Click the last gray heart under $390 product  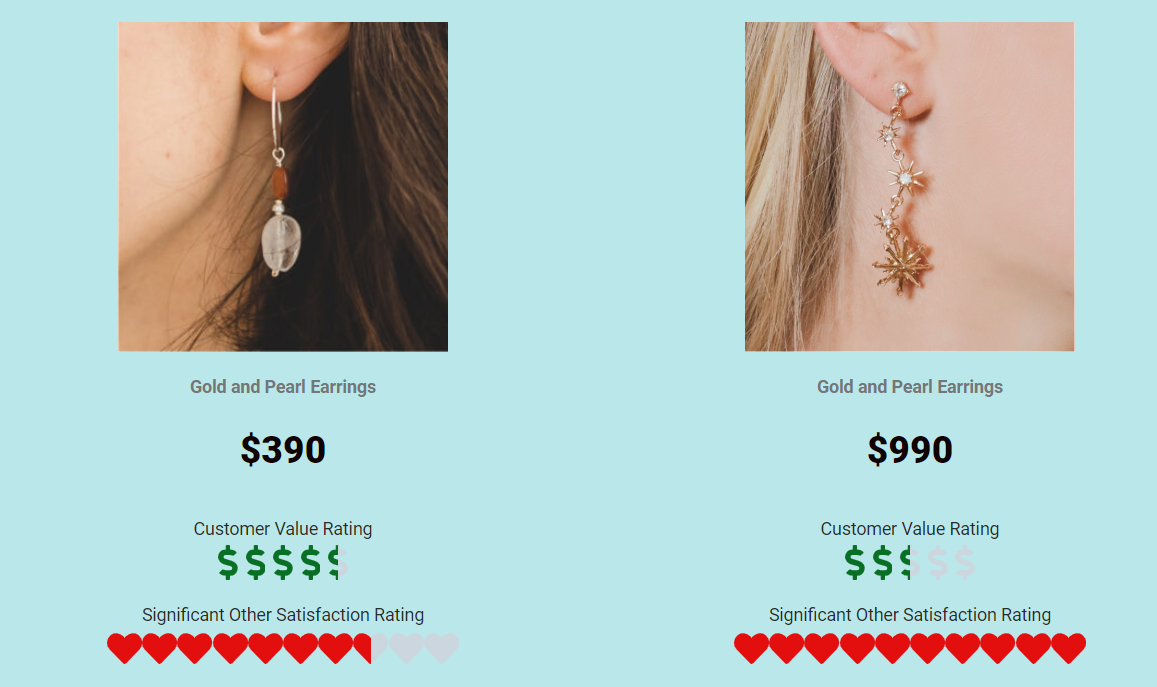[x=441, y=648]
